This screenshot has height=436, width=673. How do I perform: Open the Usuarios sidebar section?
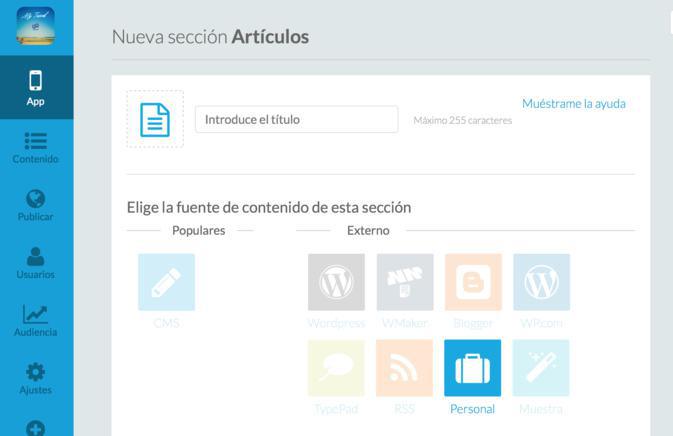(36, 263)
